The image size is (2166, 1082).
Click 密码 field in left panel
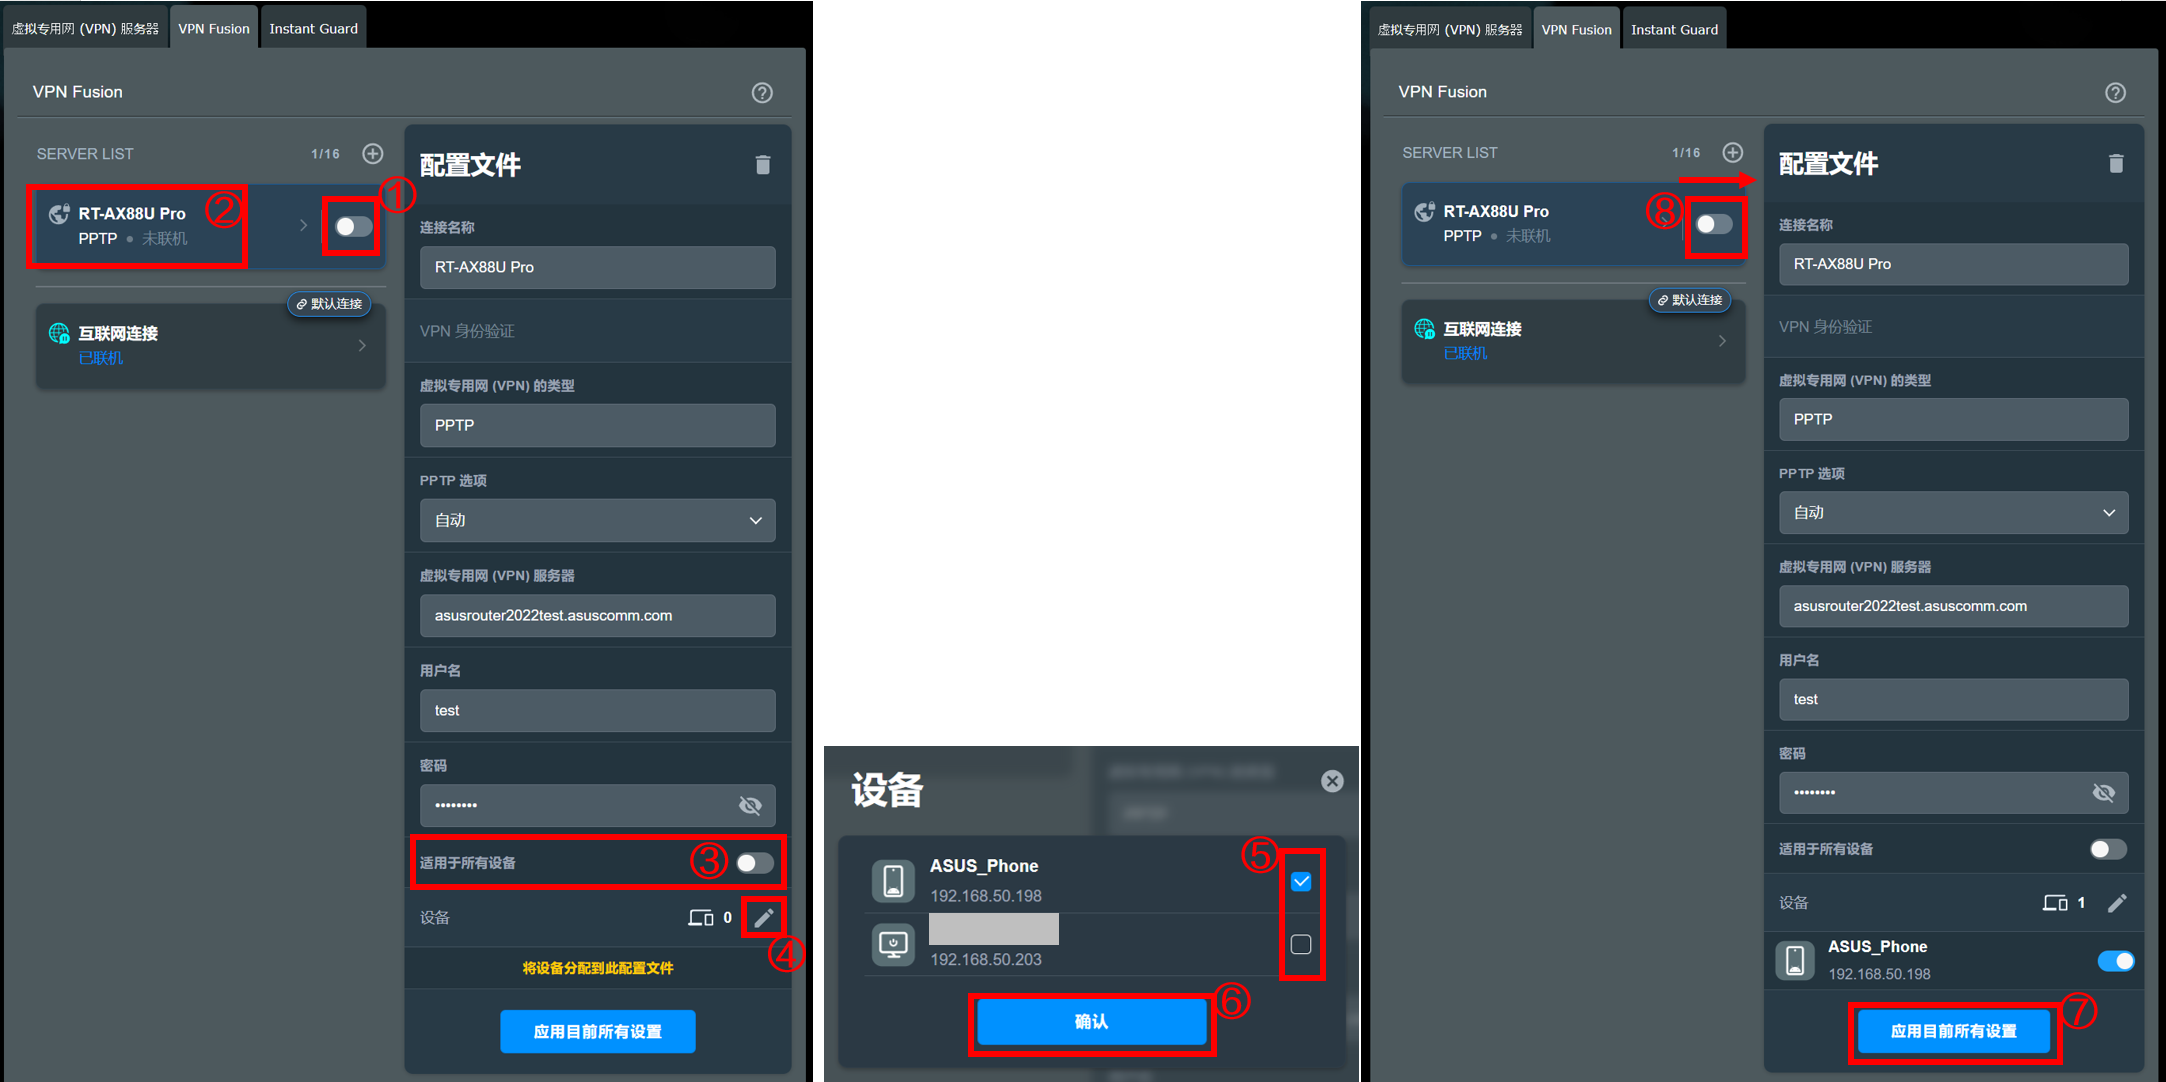[598, 805]
